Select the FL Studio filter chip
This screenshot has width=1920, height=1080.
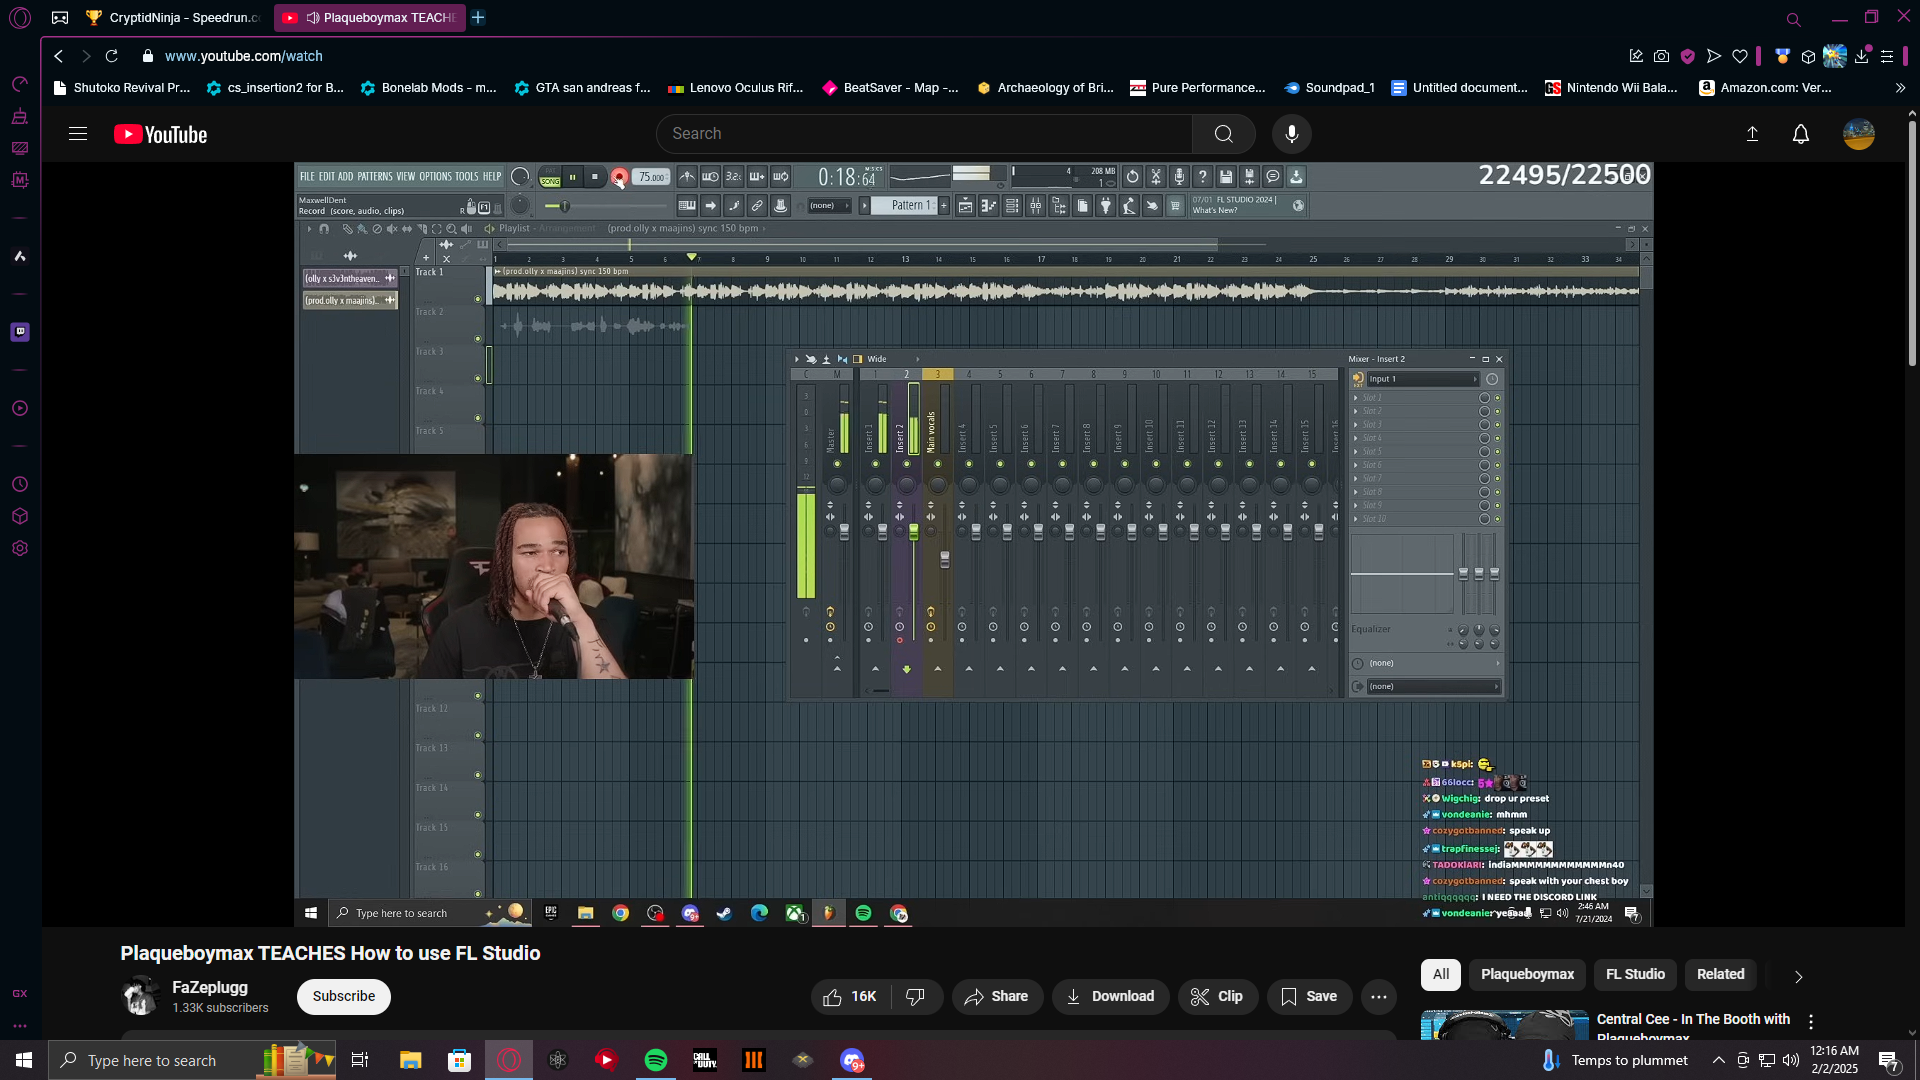[1635, 975]
